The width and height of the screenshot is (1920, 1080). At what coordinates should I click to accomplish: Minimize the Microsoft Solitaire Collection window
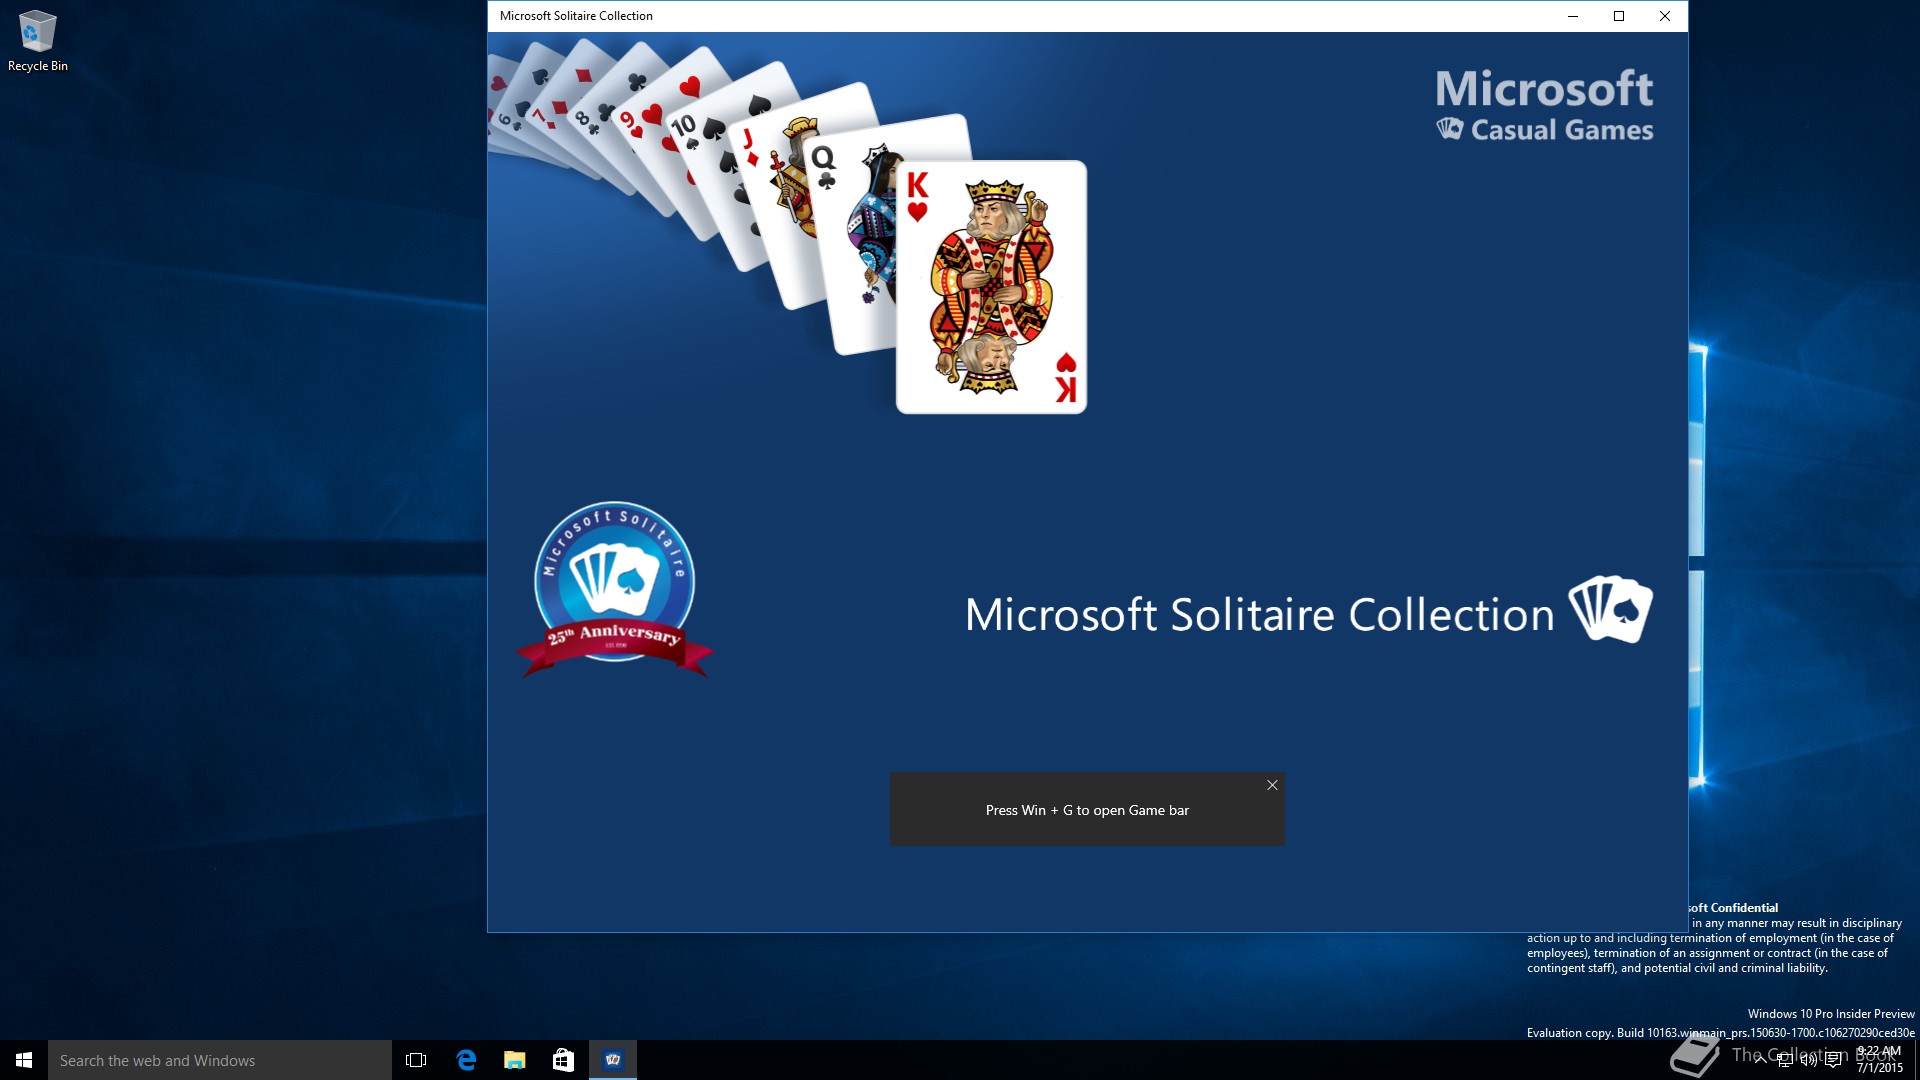click(1573, 16)
